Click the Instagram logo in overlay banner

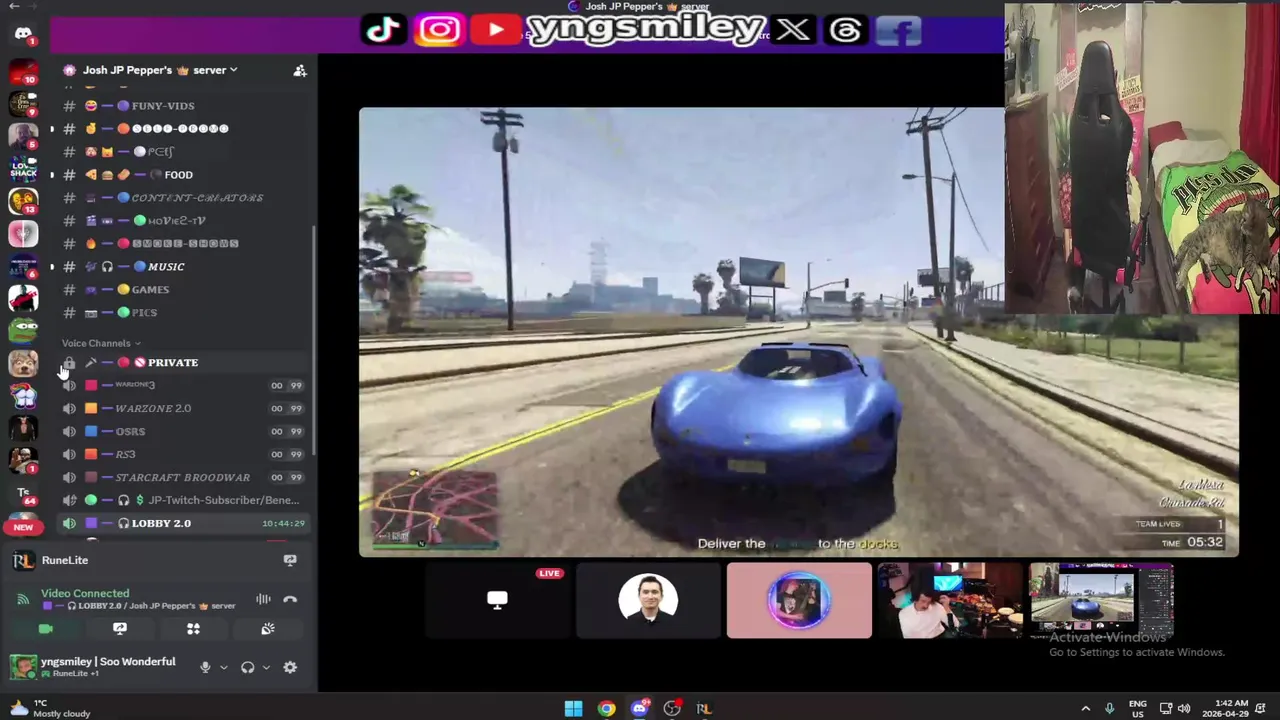439,30
